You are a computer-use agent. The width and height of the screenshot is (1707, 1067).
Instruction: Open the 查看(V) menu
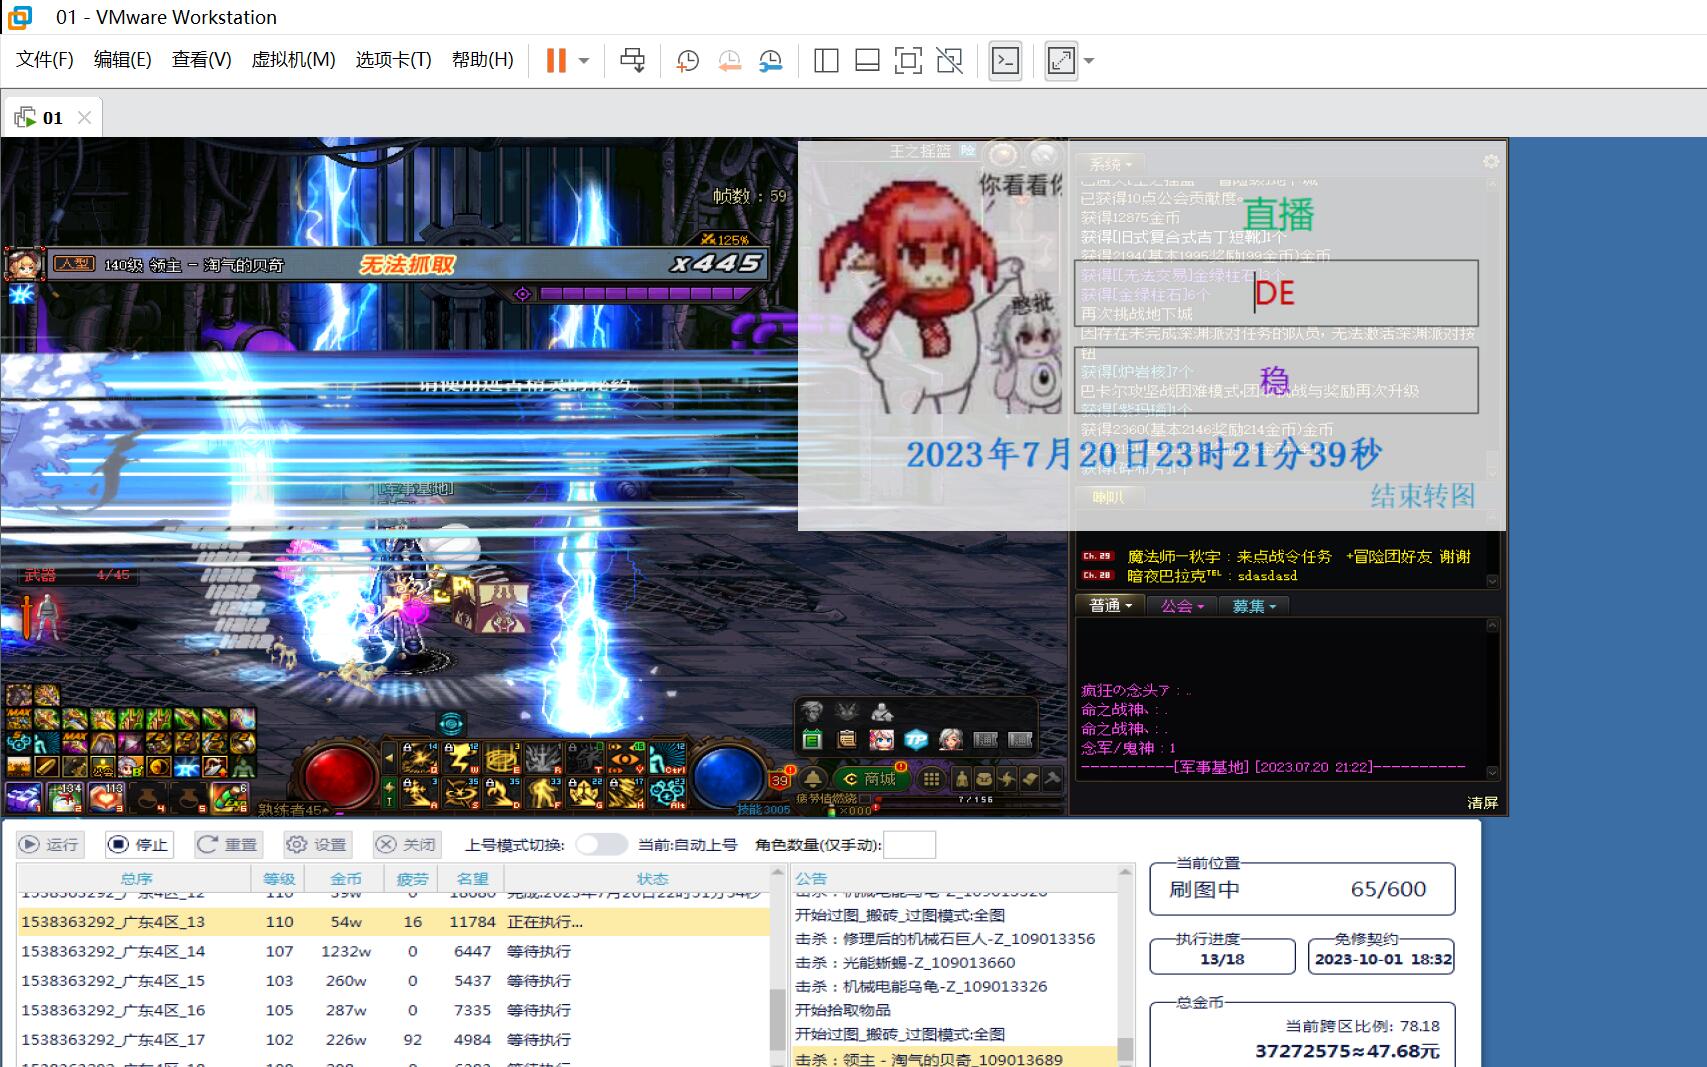pyautogui.click(x=201, y=60)
